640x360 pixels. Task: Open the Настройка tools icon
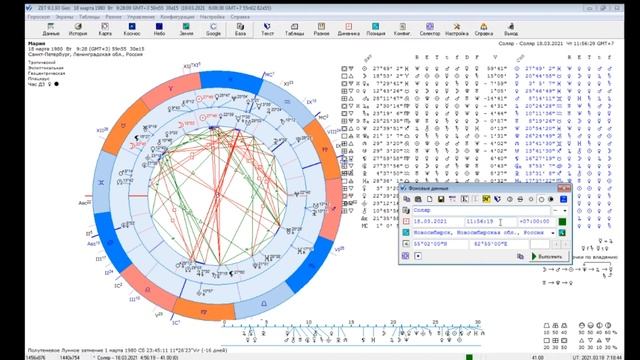(x=457, y=29)
